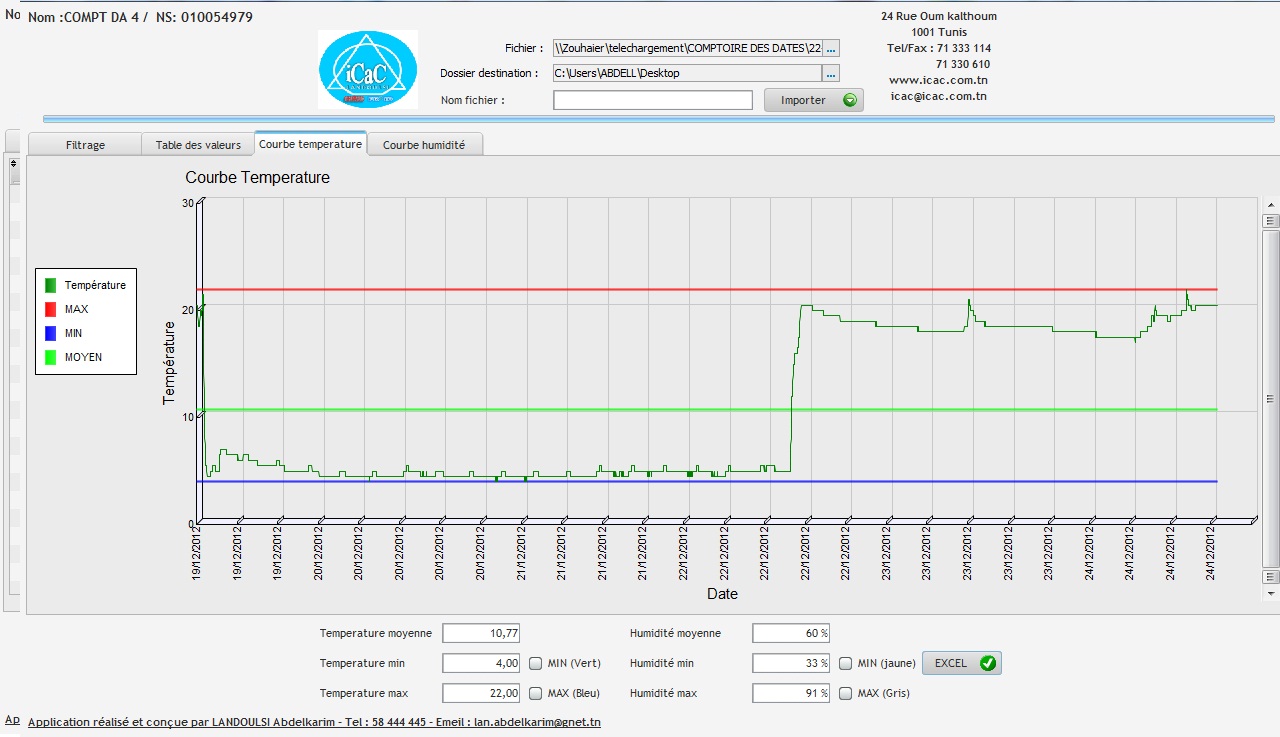Toggle the MIN (jaune) checkbox

pyautogui.click(x=846, y=663)
